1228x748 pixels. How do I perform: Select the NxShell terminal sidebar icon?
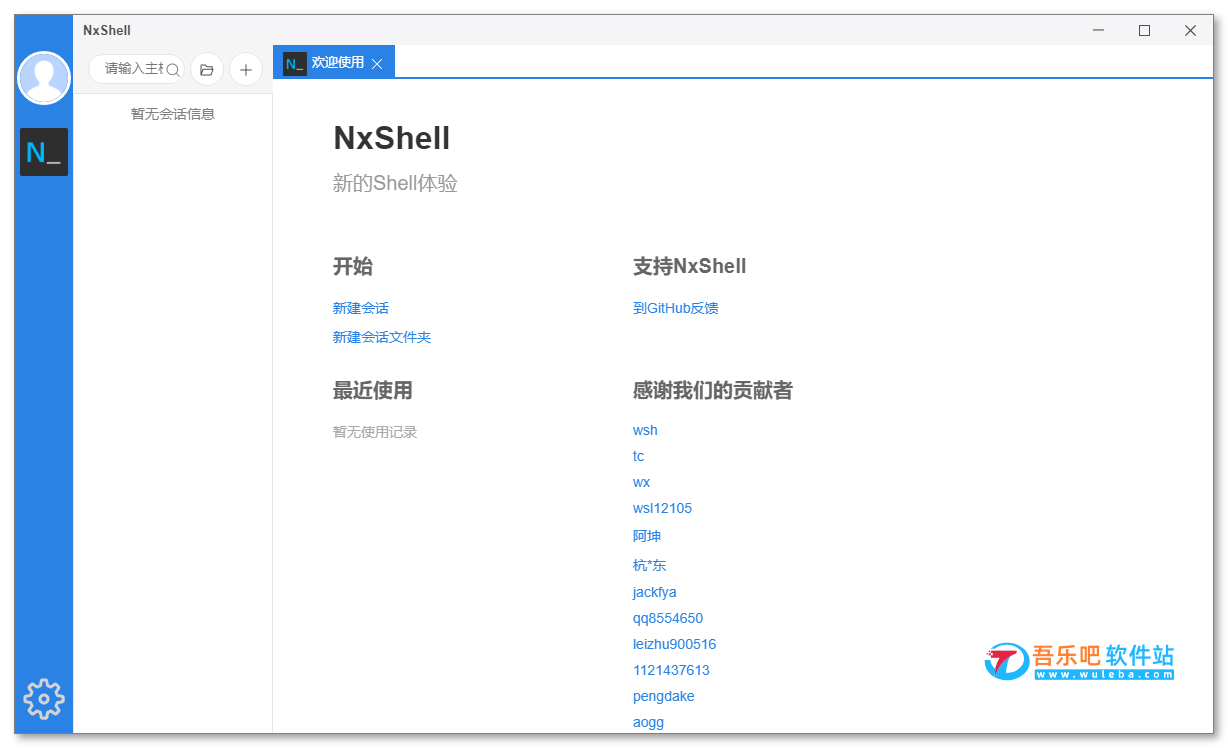44,152
